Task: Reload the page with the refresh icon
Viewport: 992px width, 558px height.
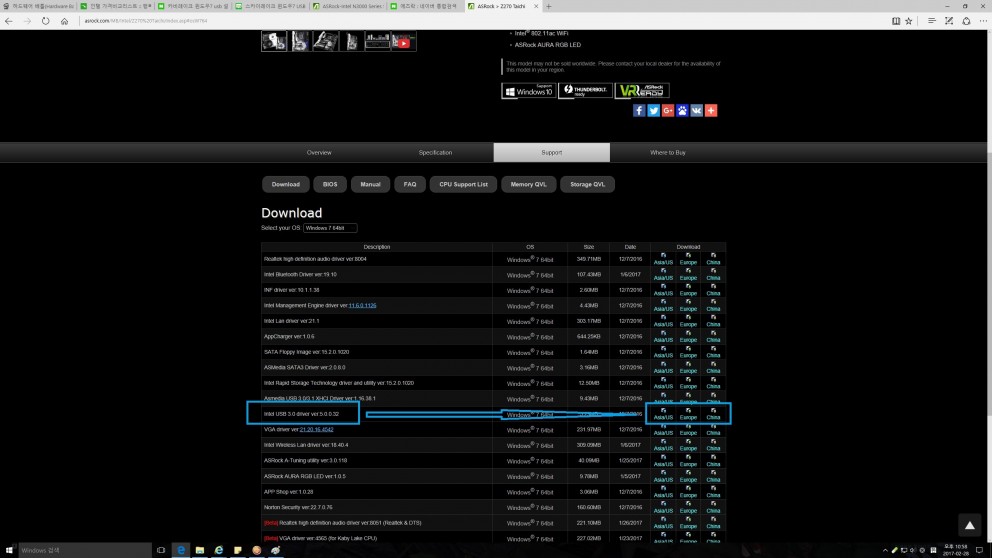Action: (46, 21)
